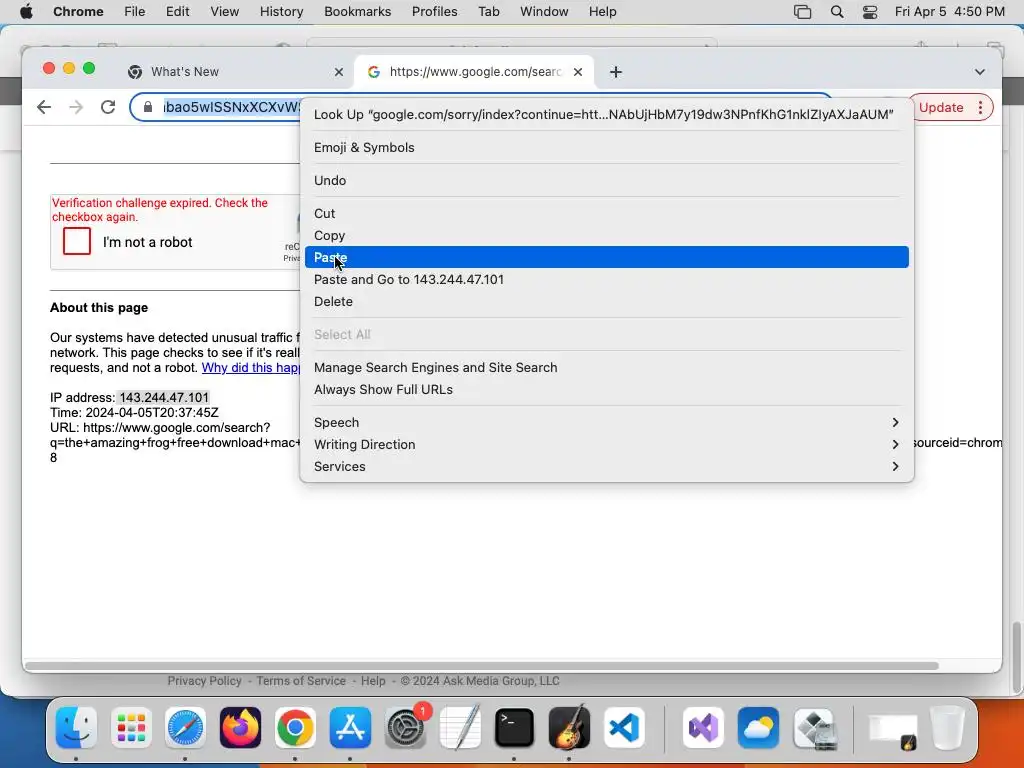Viewport: 1024px width, 768px height.
Task: Click the minimized window thumbnail in the Dock
Action: click(893, 731)
